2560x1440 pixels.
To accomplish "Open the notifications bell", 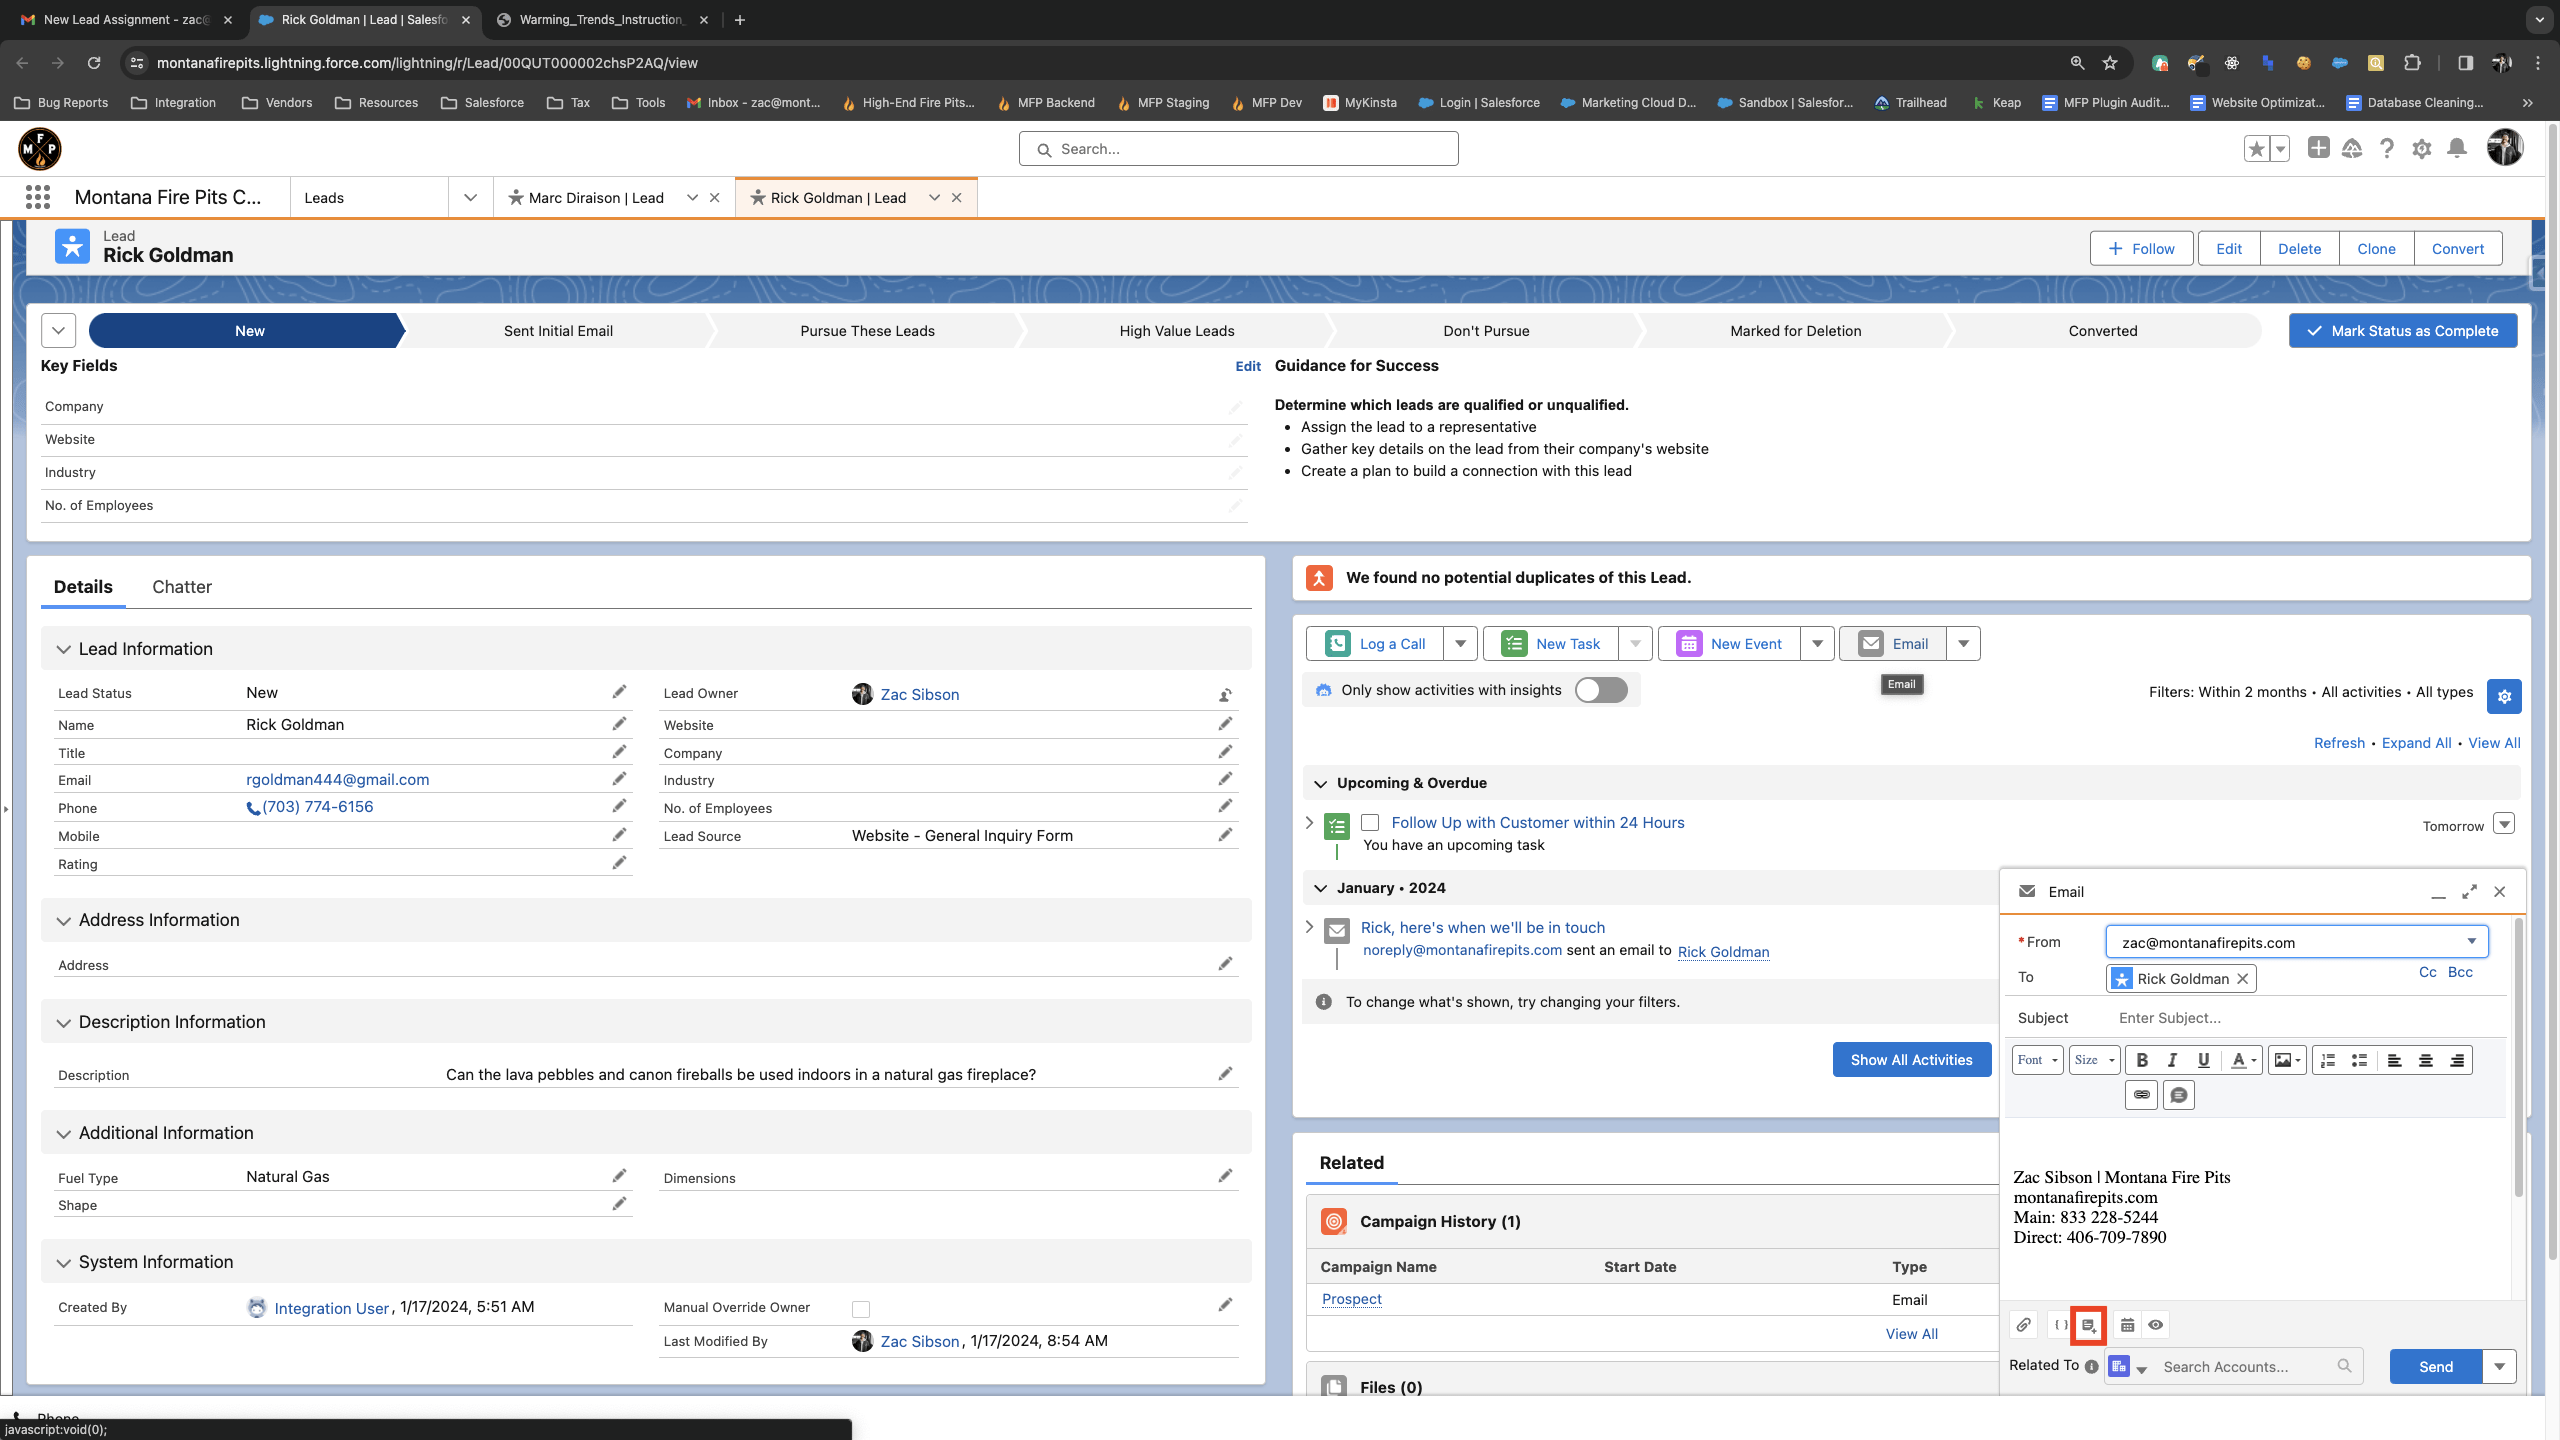I will click(x=2457, y=149).
